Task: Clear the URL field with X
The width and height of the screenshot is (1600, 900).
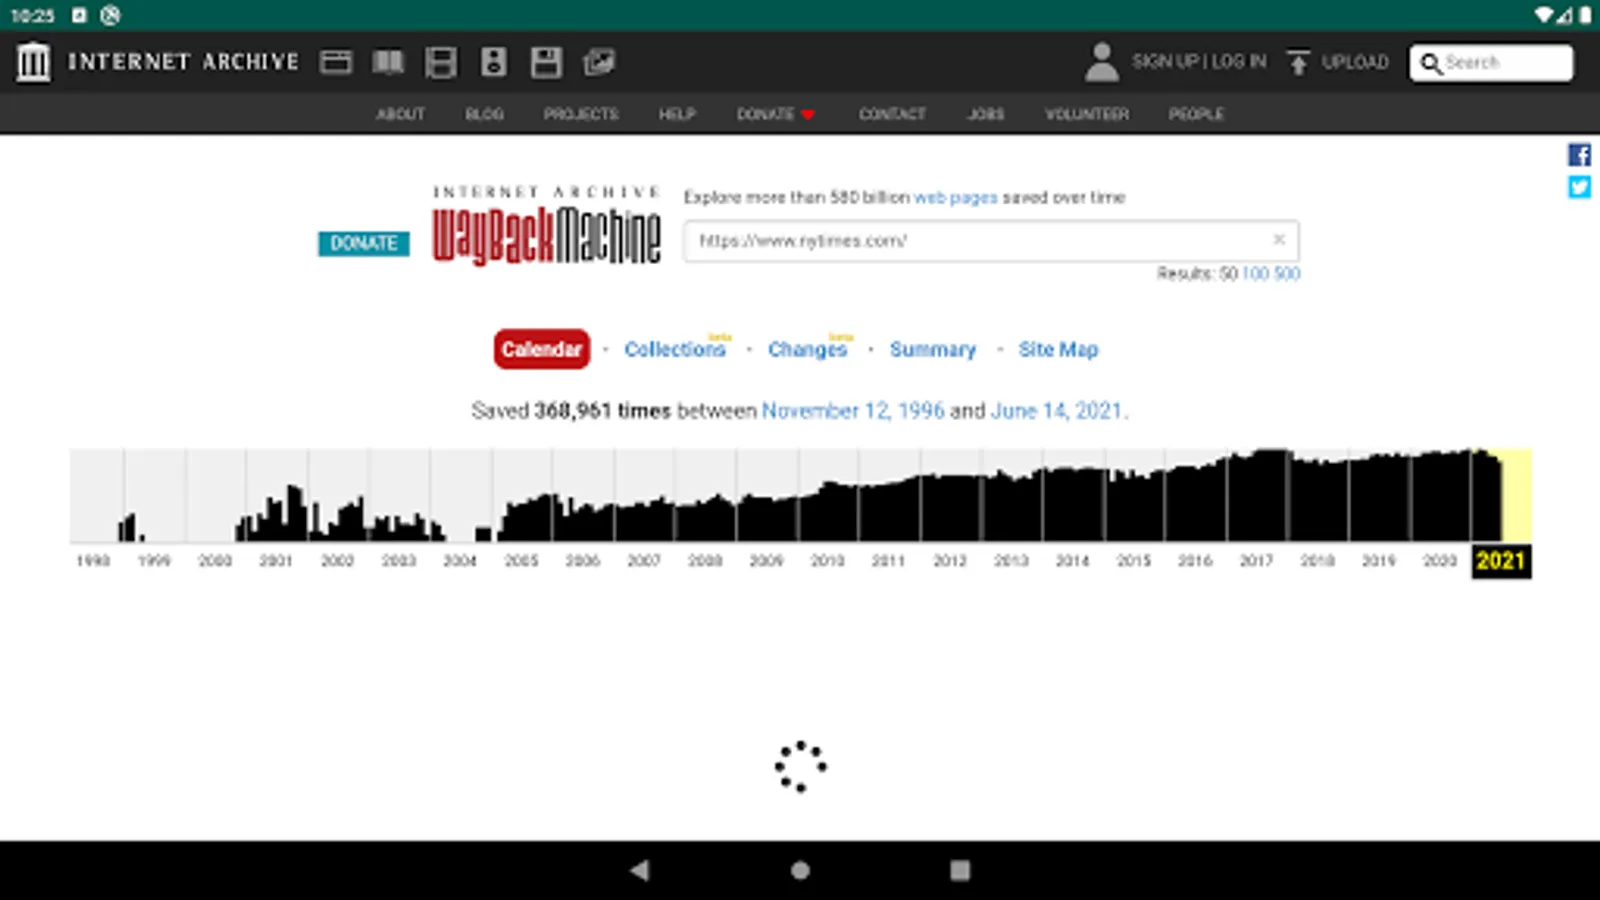Action: click(1278, 240)
